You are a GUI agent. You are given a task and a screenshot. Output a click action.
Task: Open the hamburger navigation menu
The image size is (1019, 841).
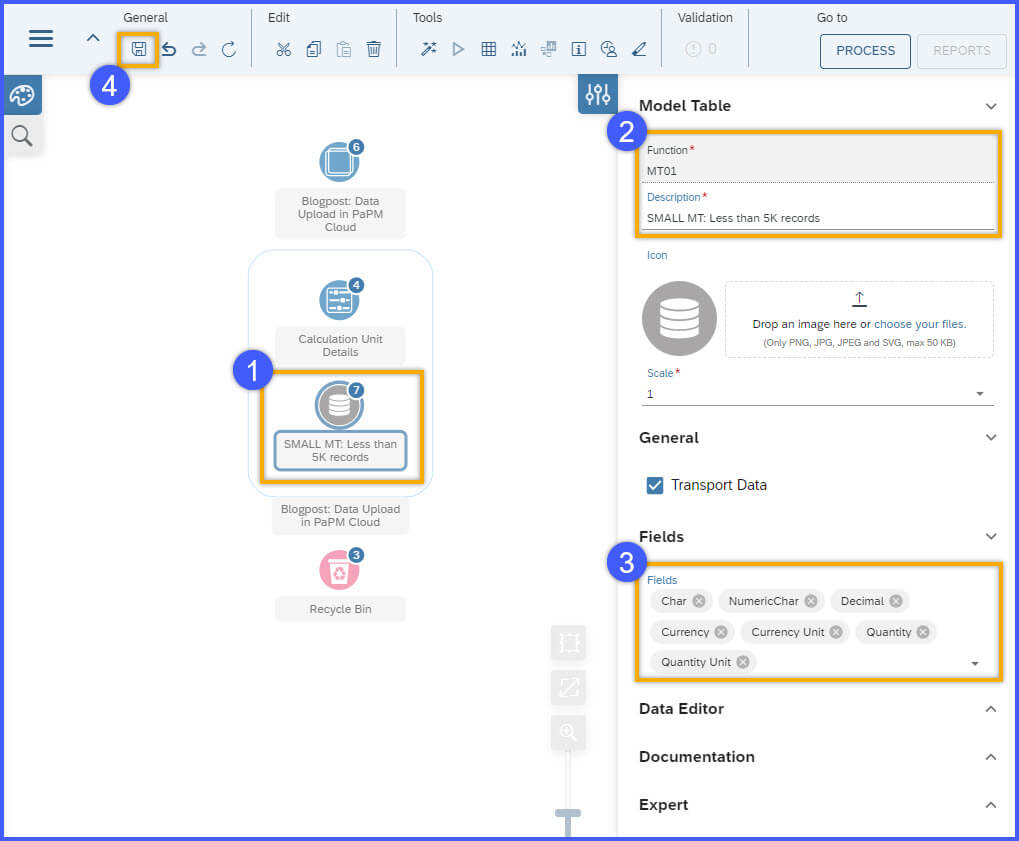pyautogui.click(x=40, y=38)
